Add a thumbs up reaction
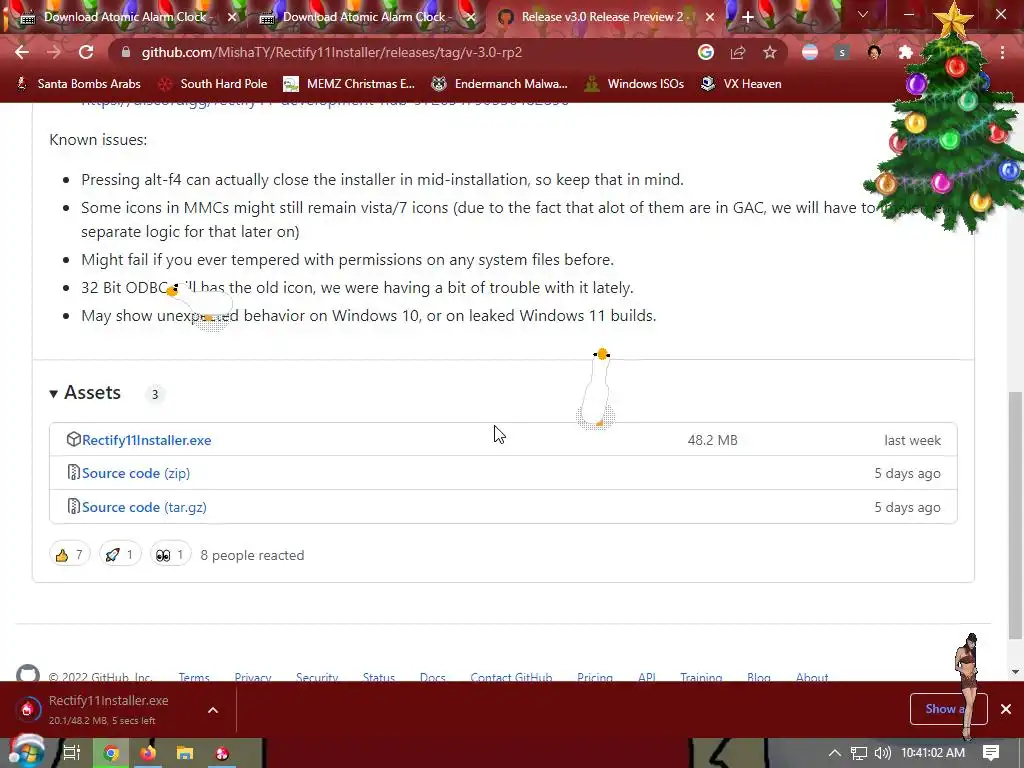Viewport: 1024px width, 768px height. pos(69,555)
